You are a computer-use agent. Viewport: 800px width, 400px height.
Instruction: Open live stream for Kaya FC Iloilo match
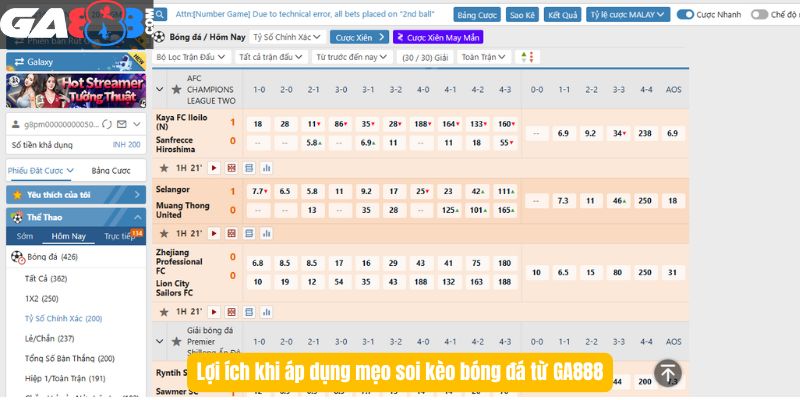click(214, 168)
